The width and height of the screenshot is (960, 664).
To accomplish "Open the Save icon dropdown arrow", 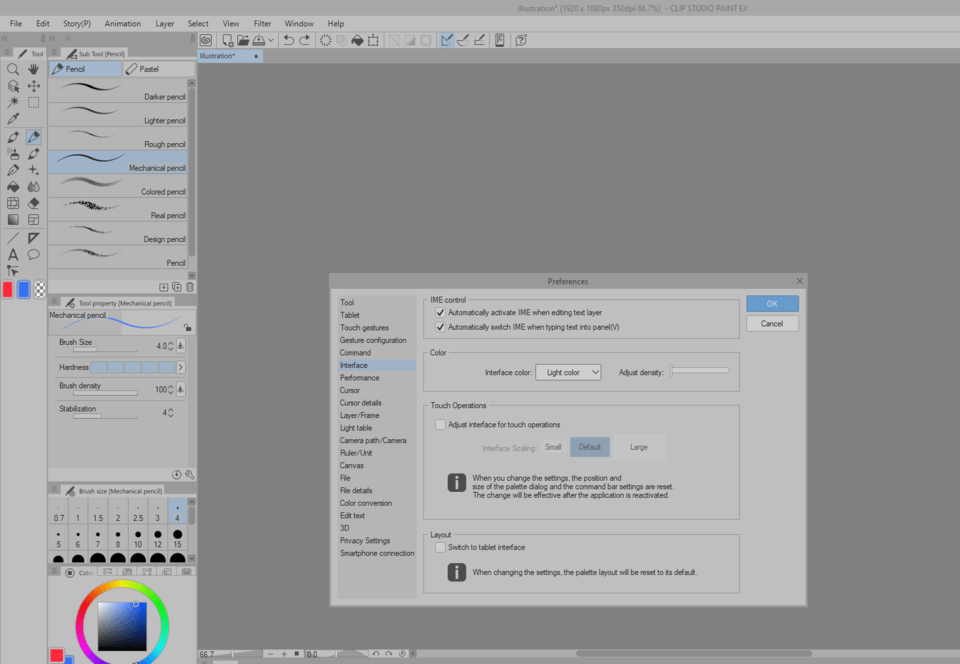I will coord(271,40).
